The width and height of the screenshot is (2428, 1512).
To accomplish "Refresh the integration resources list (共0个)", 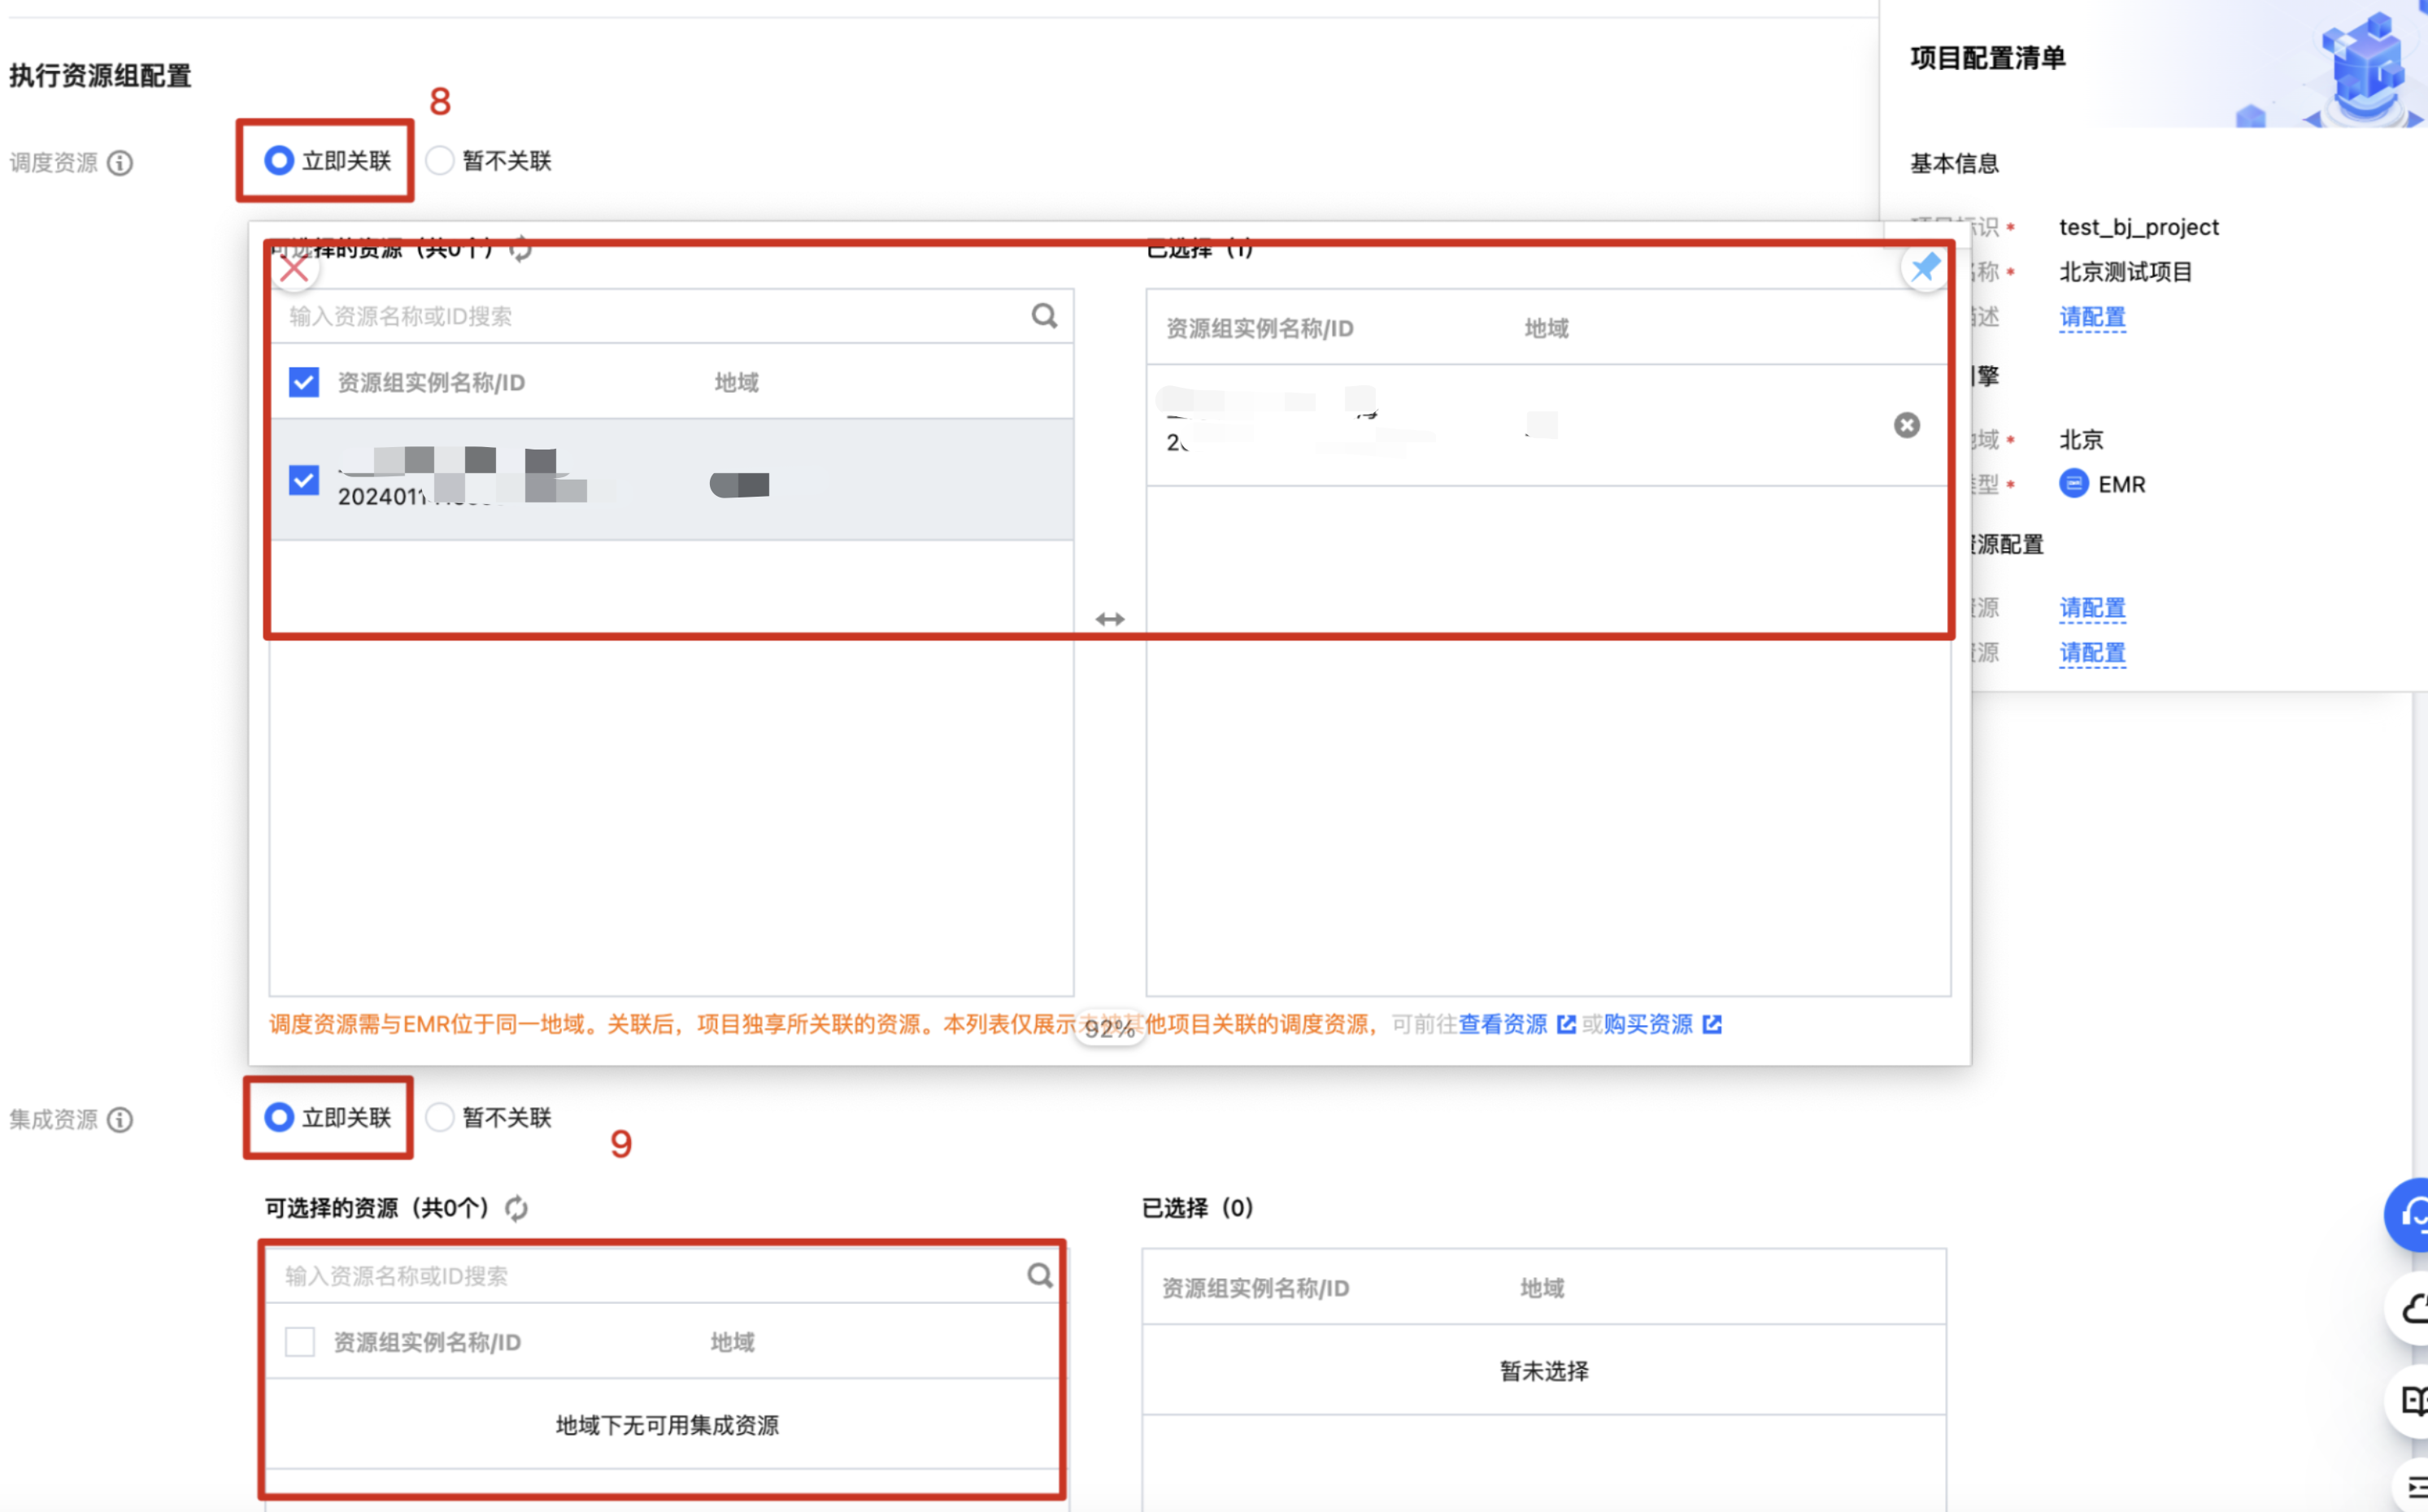I will pos(516,1208).
